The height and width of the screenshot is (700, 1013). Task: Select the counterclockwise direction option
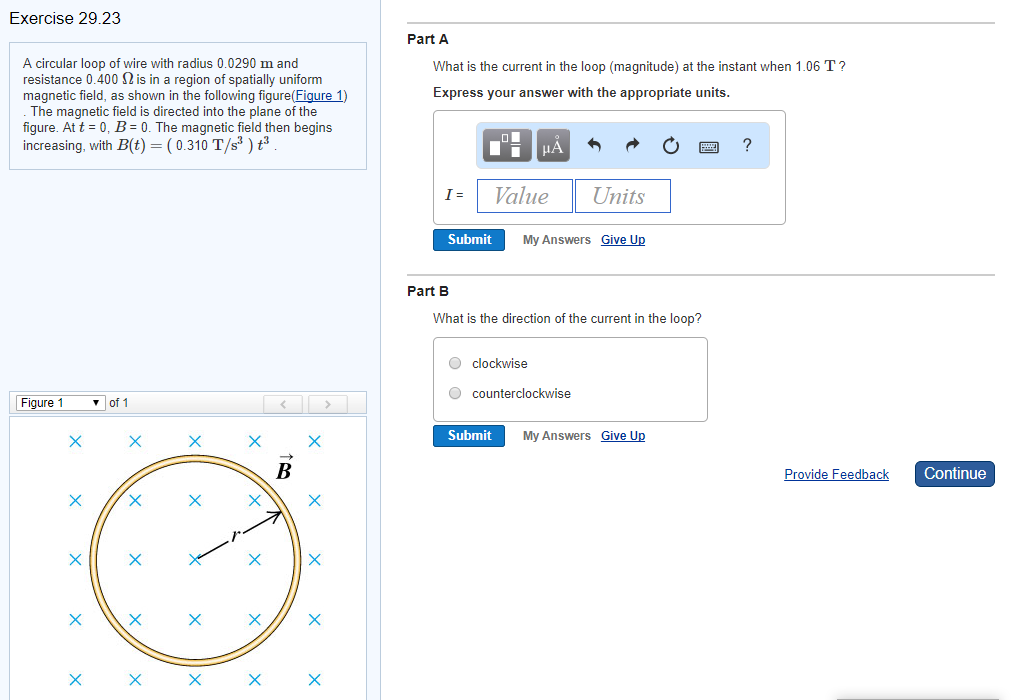click(x=455, y=393)
